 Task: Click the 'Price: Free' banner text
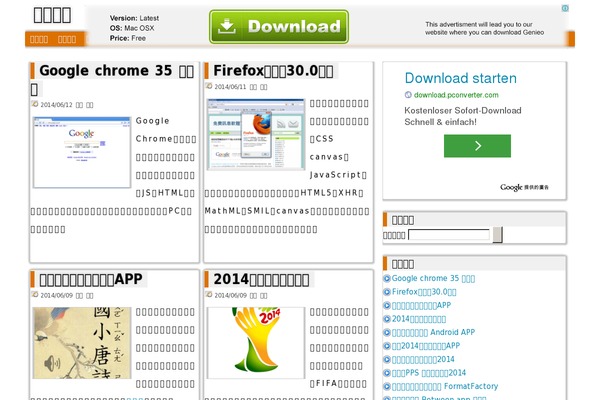pyautogui.click(x=127, y=38)
